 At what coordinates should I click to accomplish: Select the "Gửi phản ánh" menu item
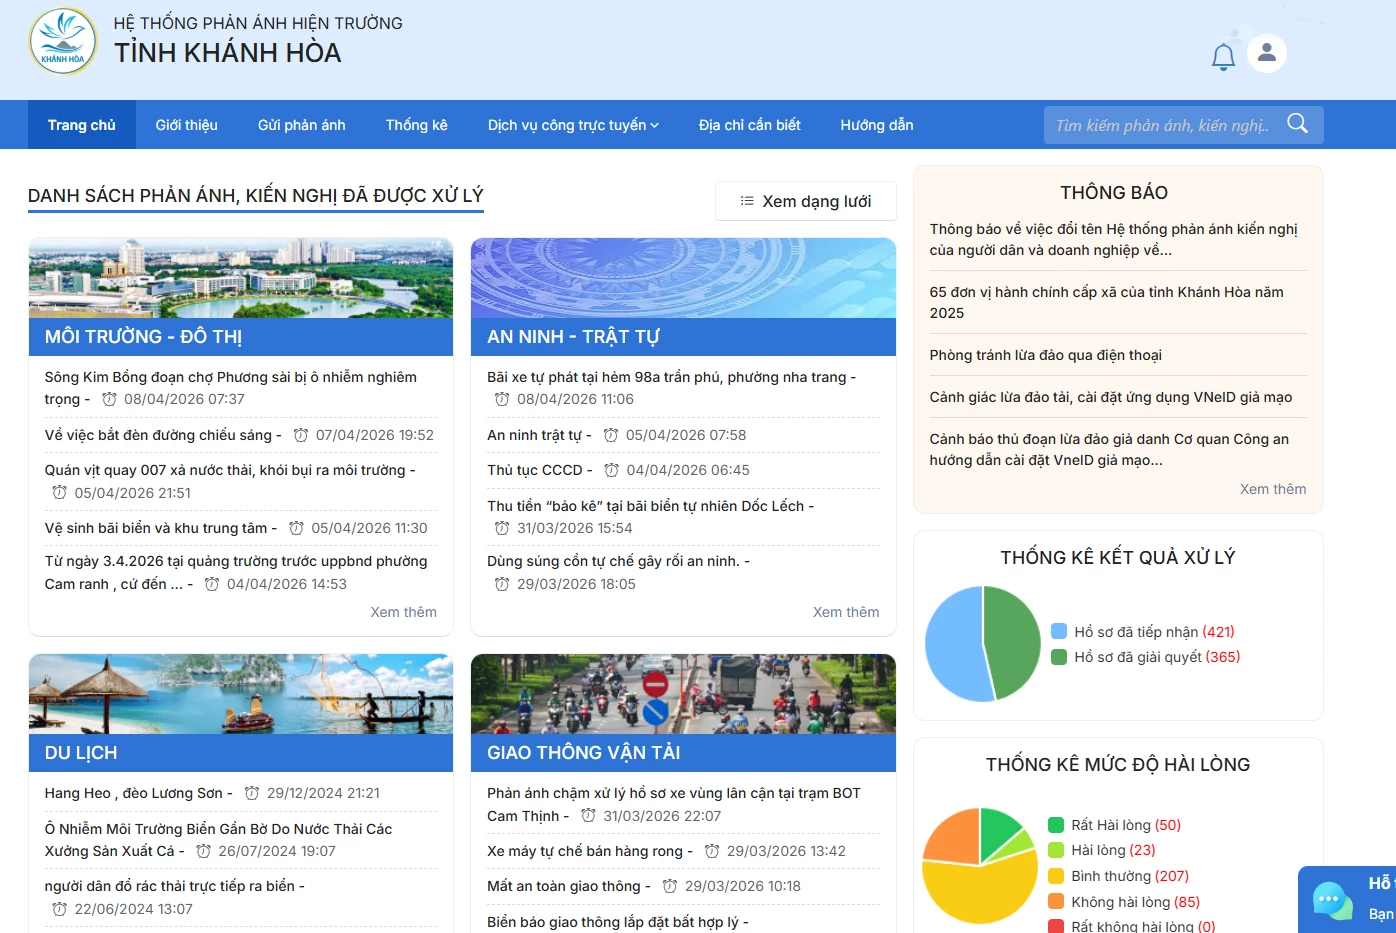[x=301, y=124]
